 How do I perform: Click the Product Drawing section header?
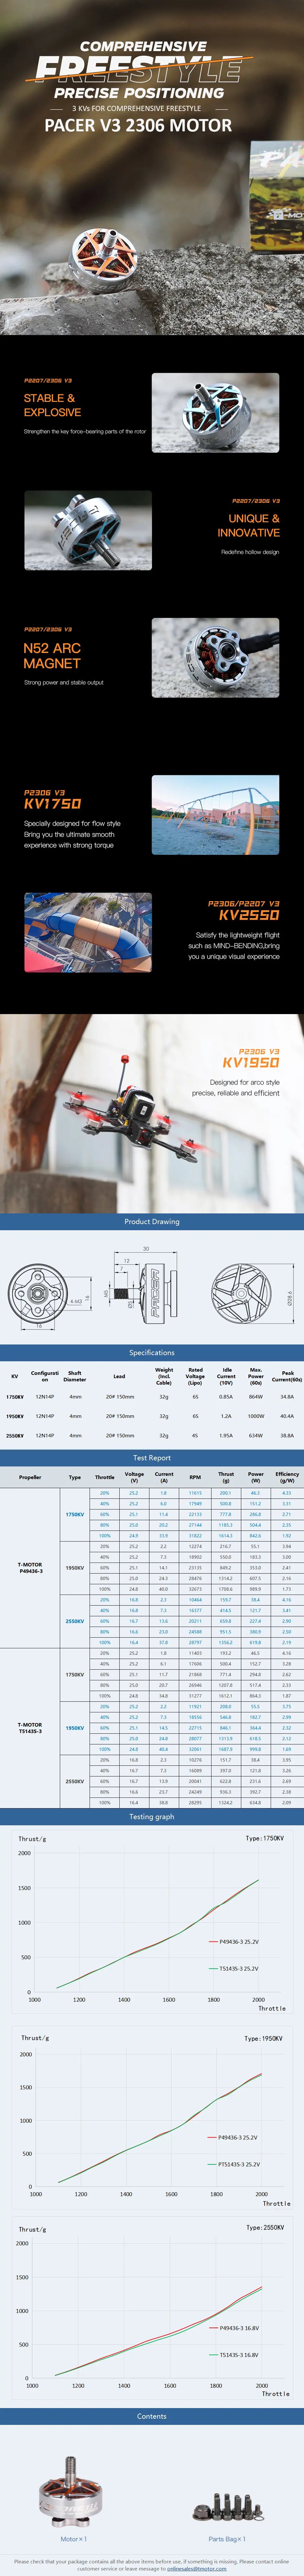pyautogui.click(x=152, y=1221)
